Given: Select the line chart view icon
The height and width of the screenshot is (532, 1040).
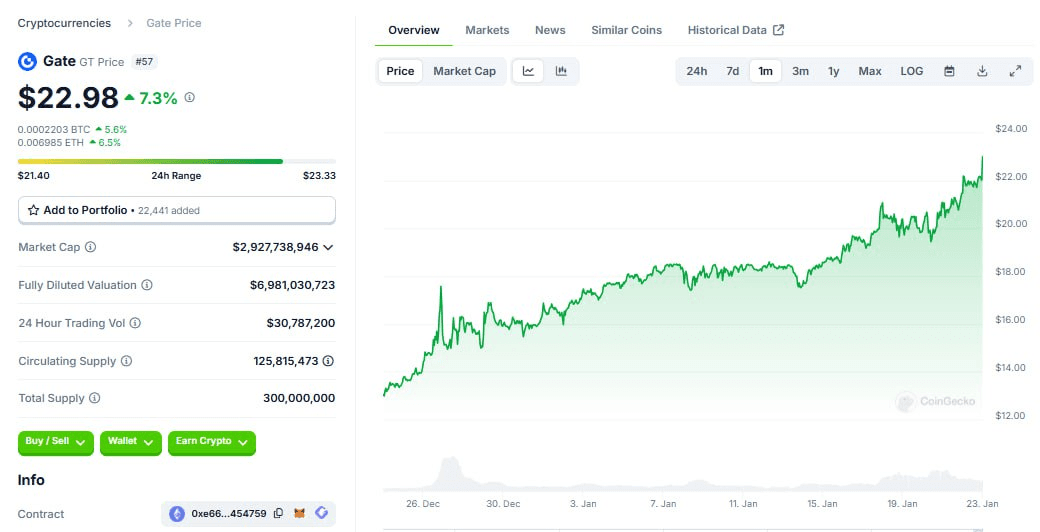Looking at the screenshot, I should pos(529,71).
